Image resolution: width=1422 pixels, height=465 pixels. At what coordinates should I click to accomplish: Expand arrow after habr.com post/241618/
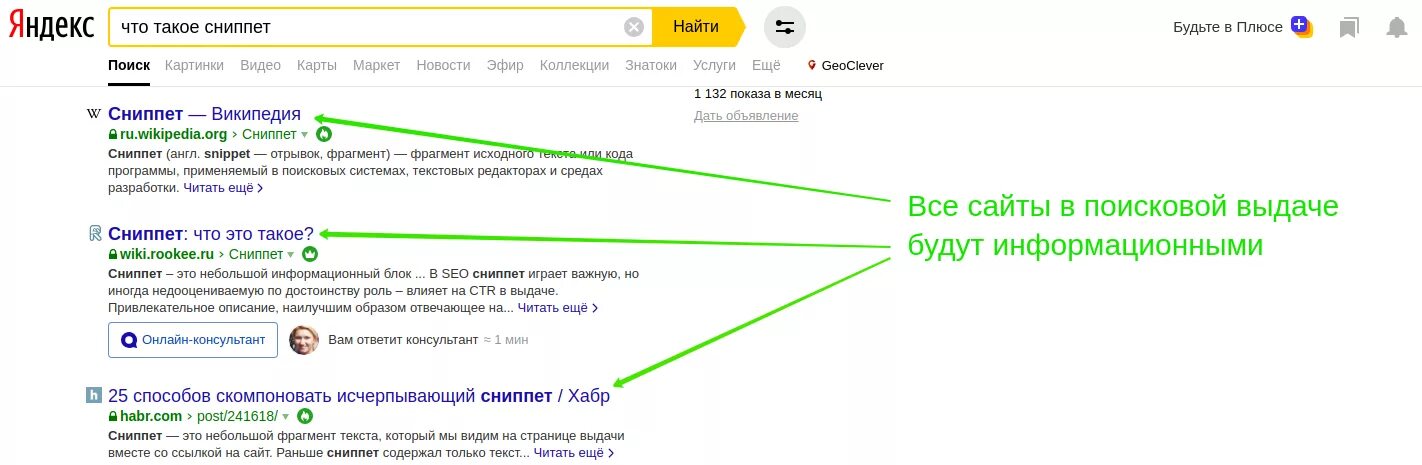pos(285,417)
